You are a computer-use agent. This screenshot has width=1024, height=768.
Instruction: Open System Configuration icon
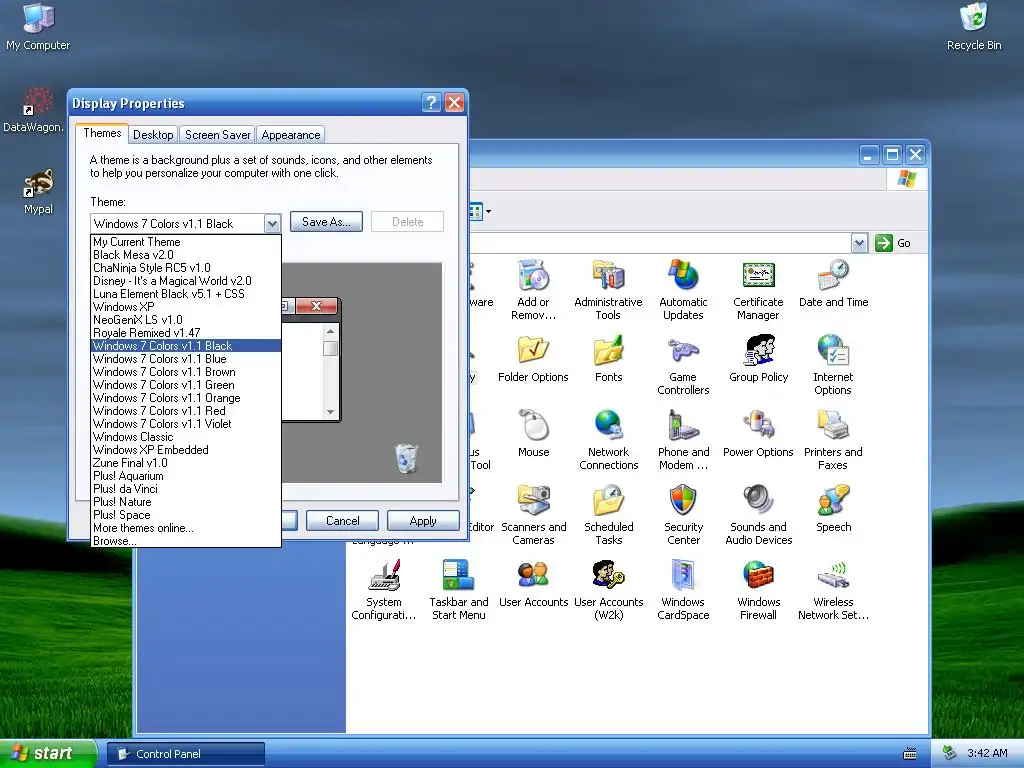383,575
